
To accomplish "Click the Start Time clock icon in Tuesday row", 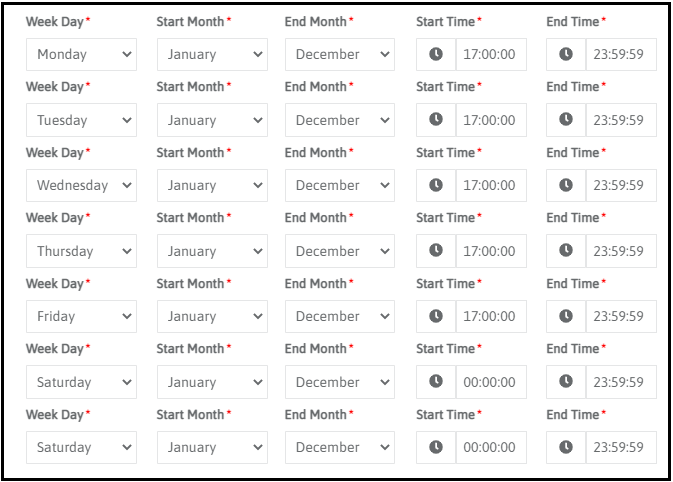I will coord(436,120).
